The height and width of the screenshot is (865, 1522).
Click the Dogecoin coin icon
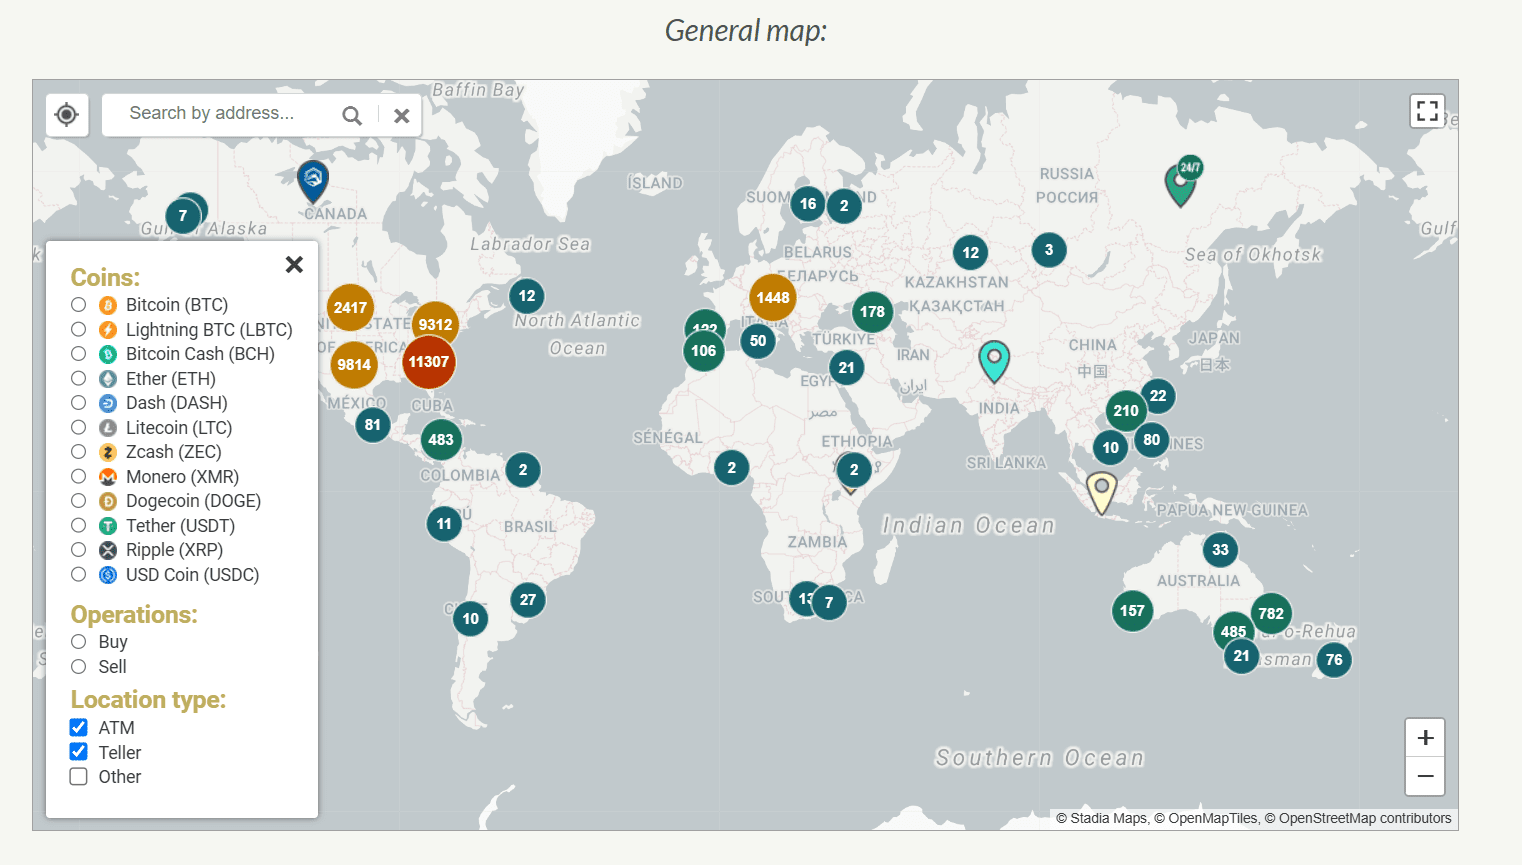(x=107, y=500)
